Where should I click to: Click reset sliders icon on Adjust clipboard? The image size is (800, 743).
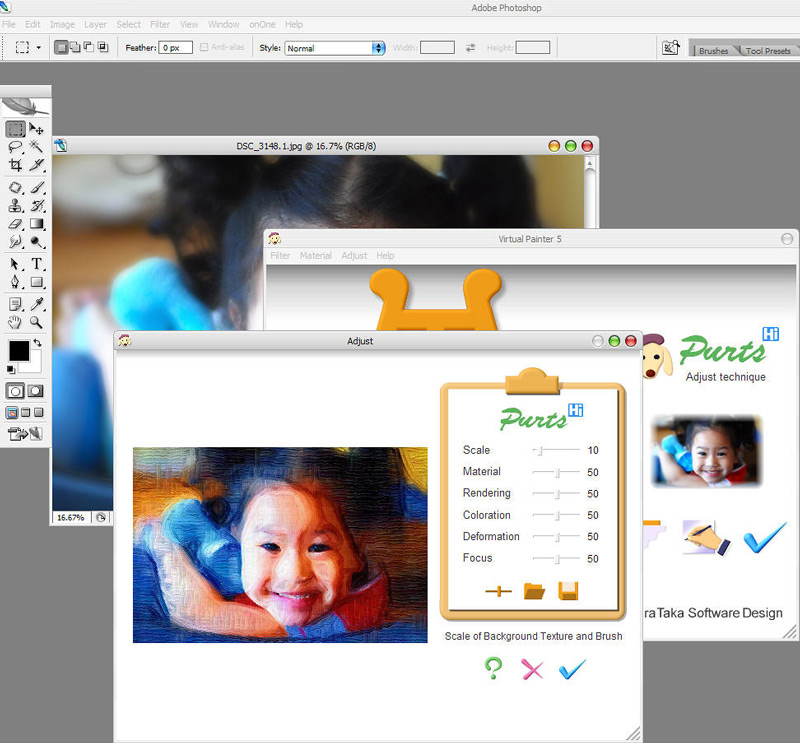click(498, 591)
